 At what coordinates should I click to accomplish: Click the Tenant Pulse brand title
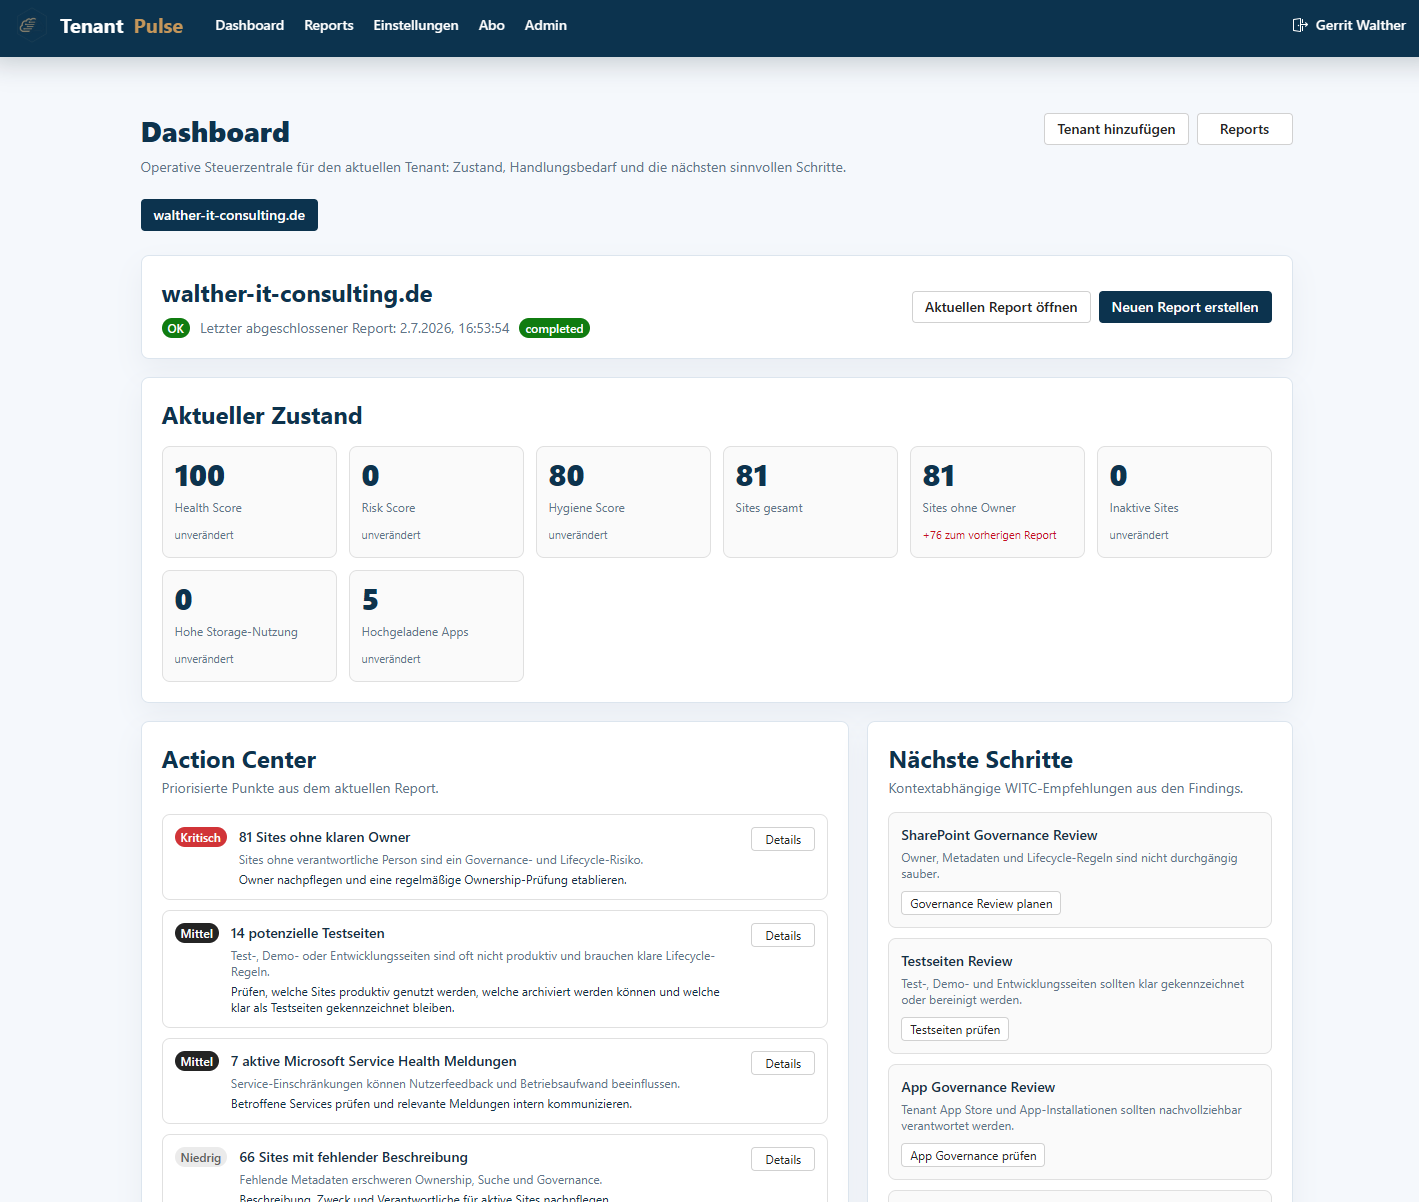pyautogui.click(x=121, y=26)
